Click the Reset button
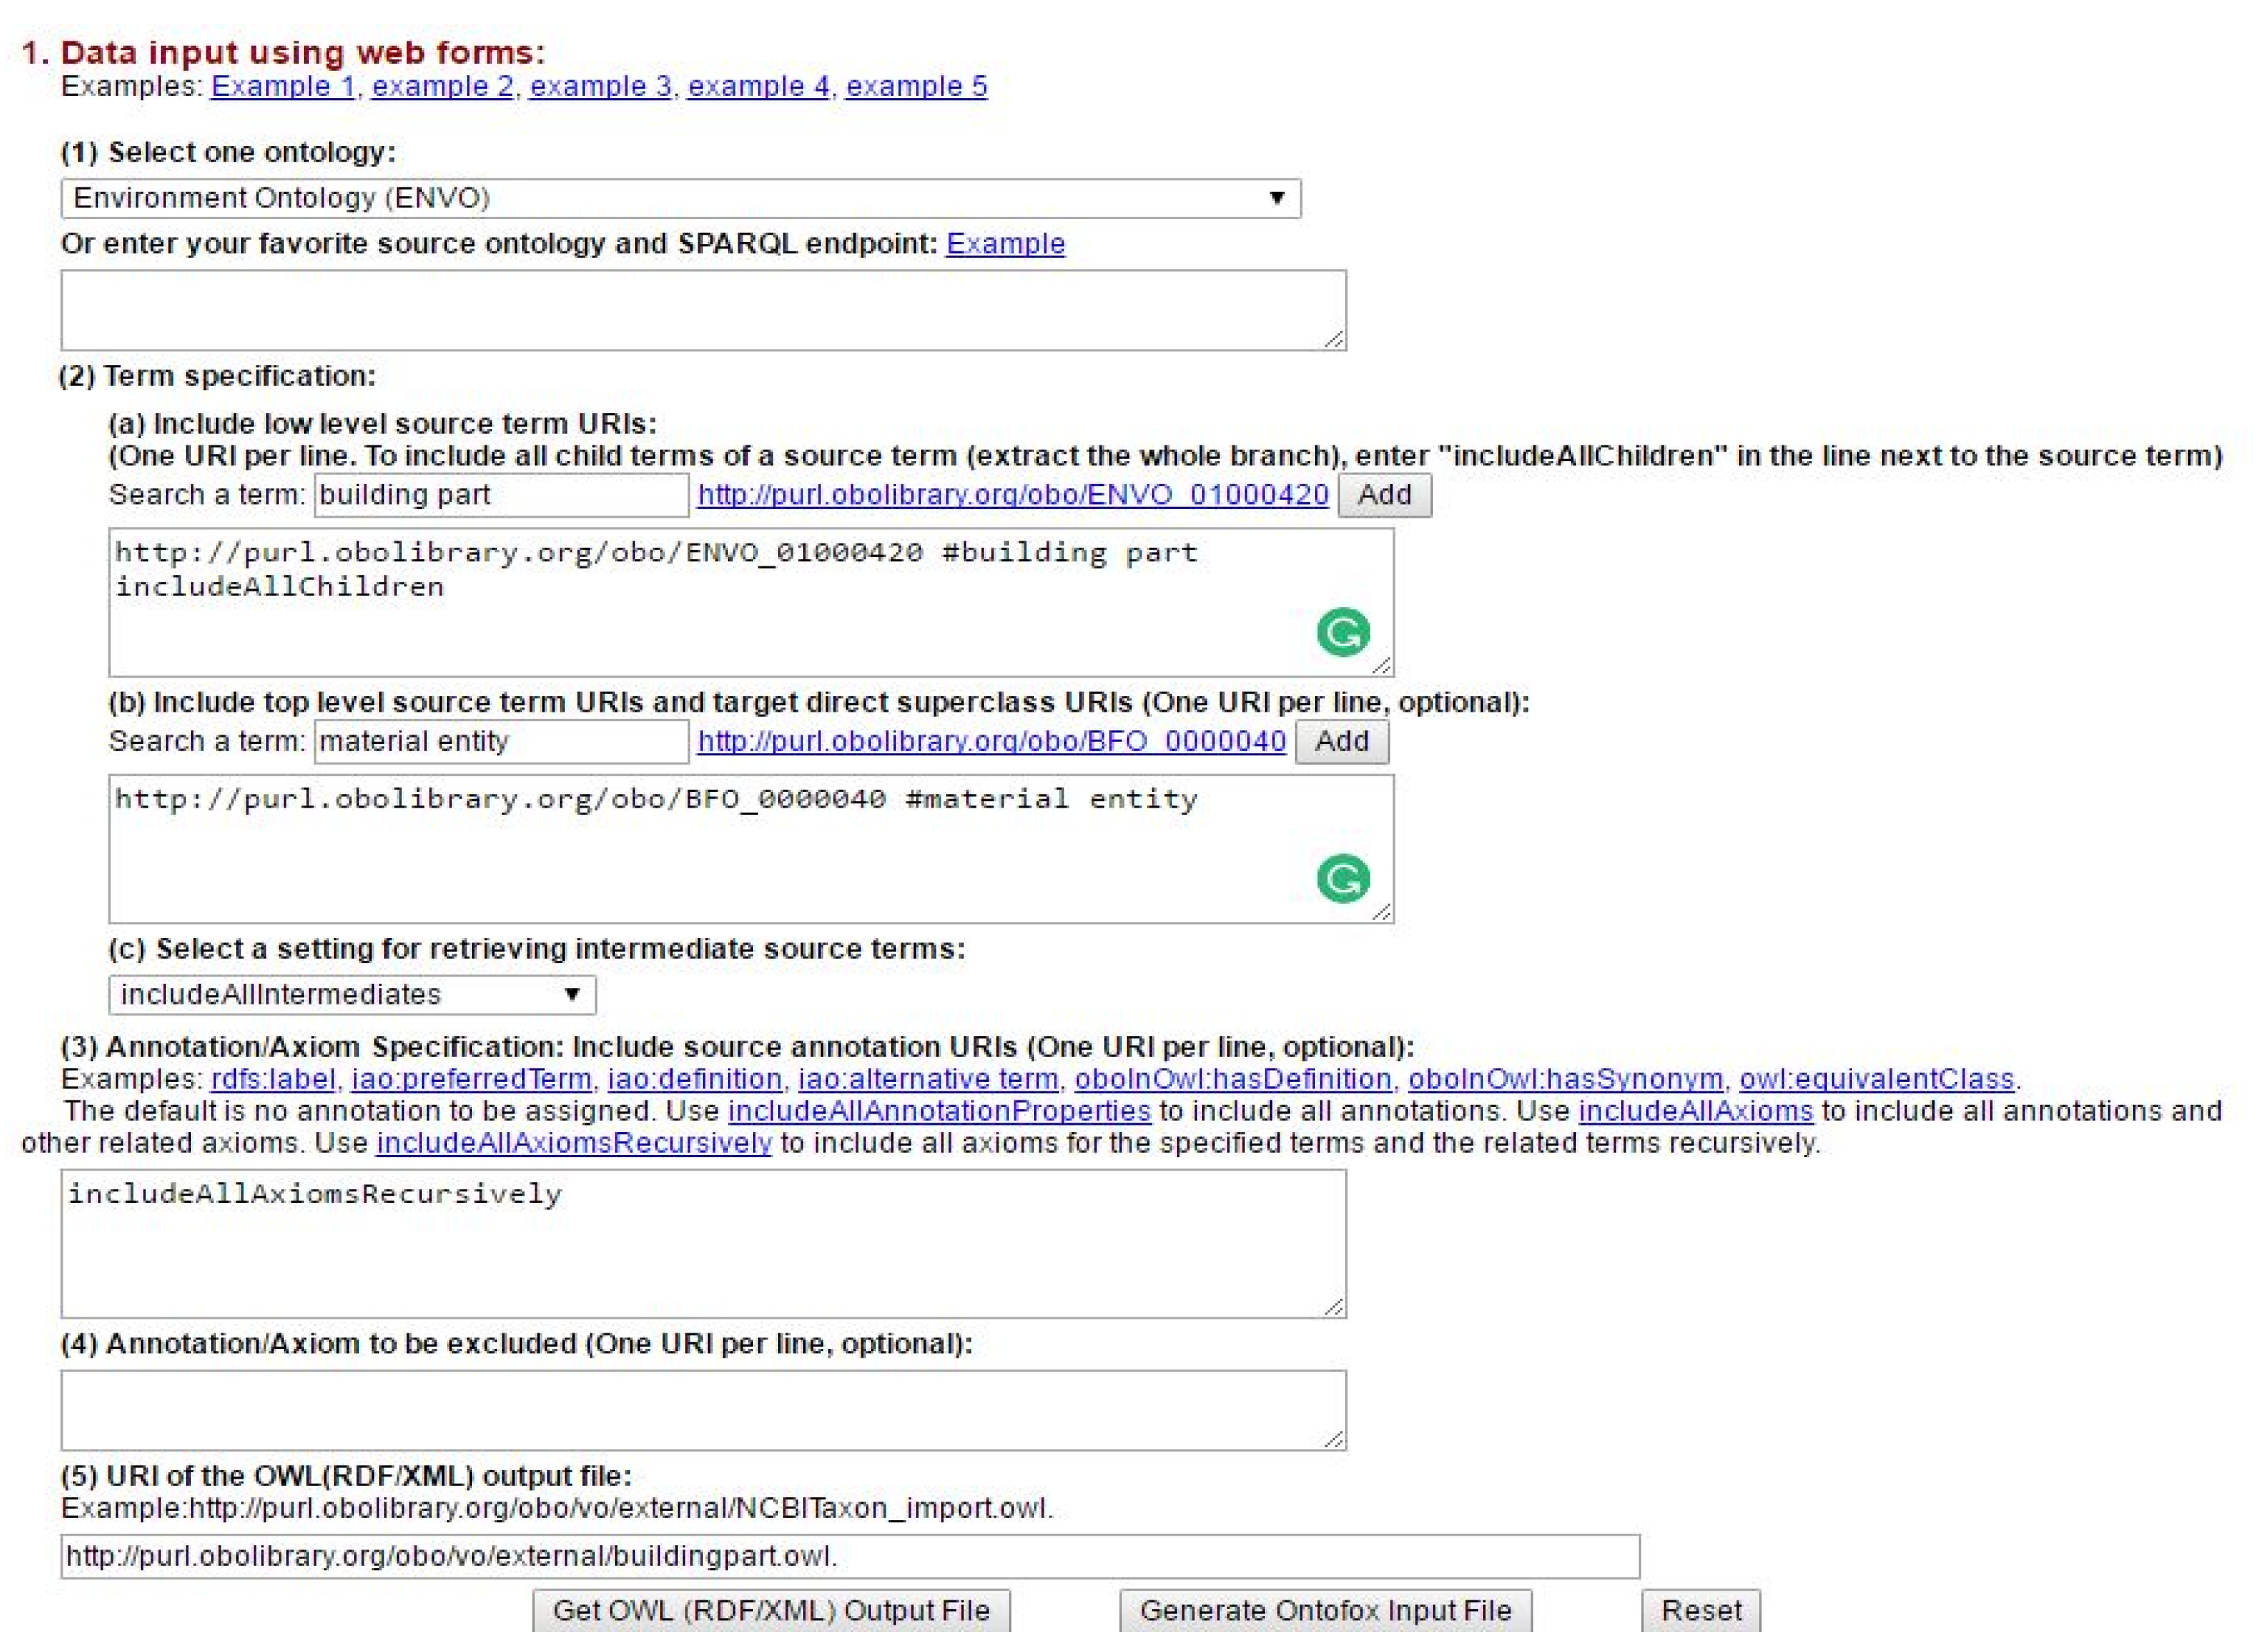 (1700, 1610)
